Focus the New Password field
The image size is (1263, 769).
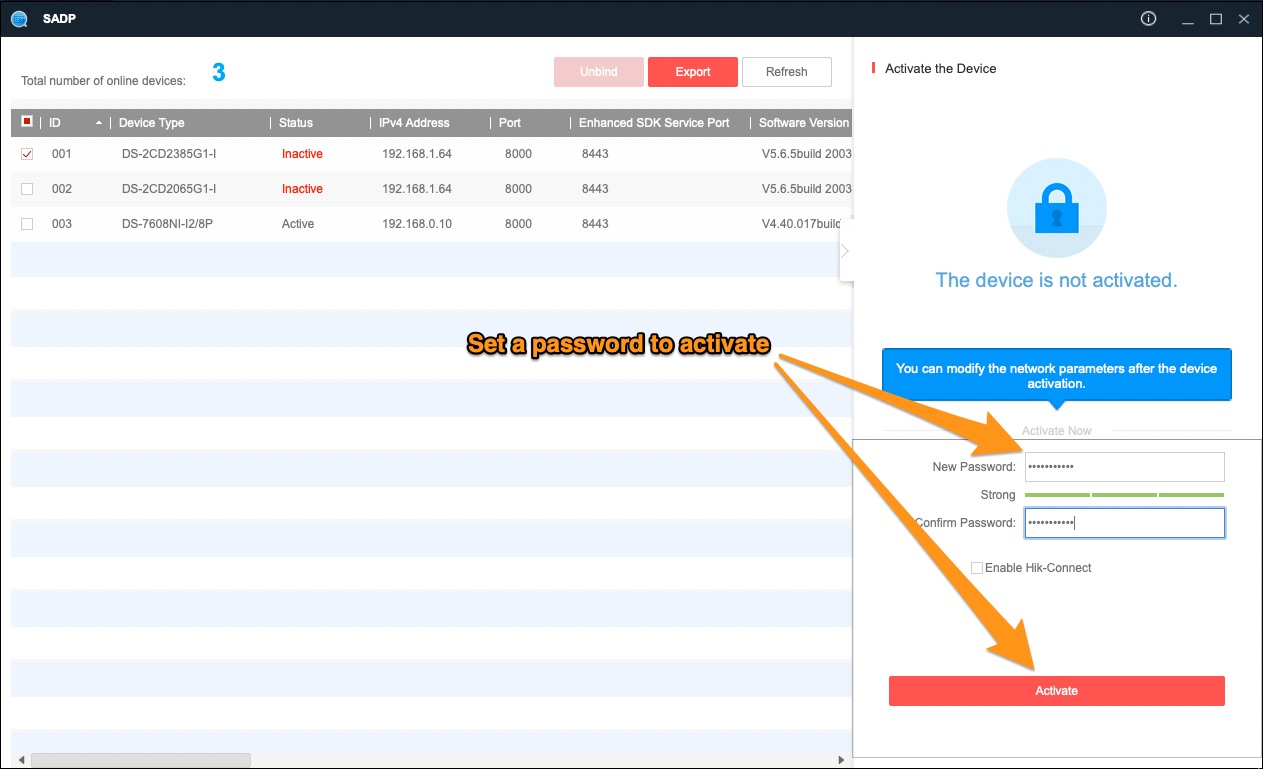1124,467
